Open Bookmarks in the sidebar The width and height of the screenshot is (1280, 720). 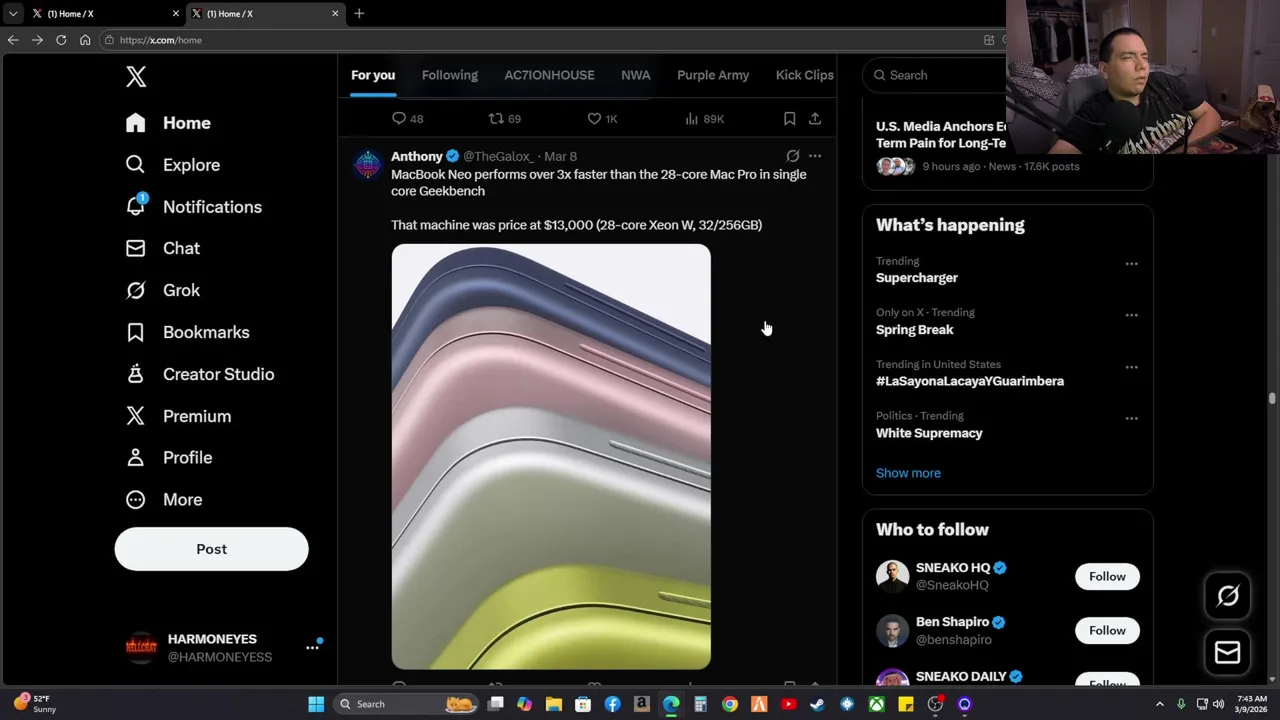coord(188,332)
